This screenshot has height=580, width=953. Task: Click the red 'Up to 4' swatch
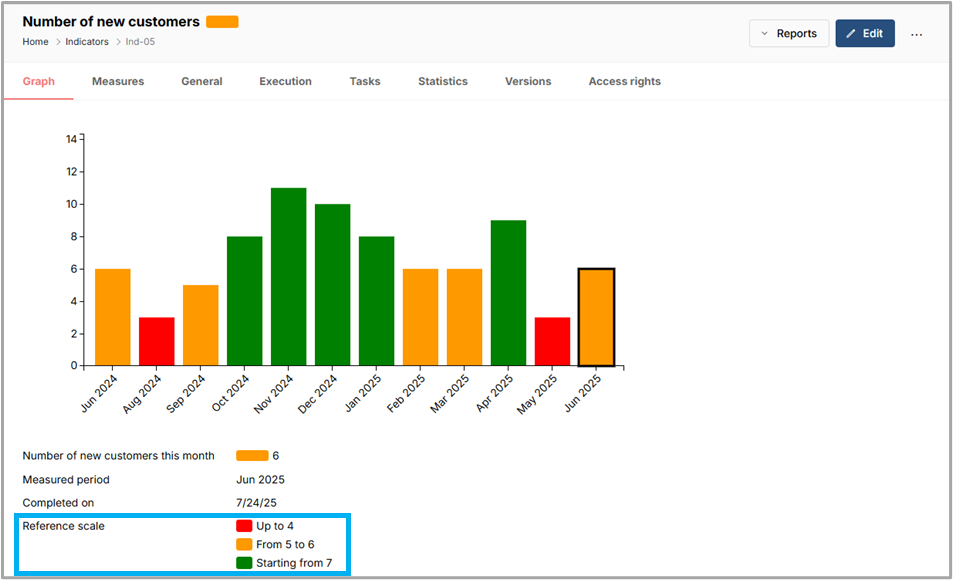click(244, 526)
